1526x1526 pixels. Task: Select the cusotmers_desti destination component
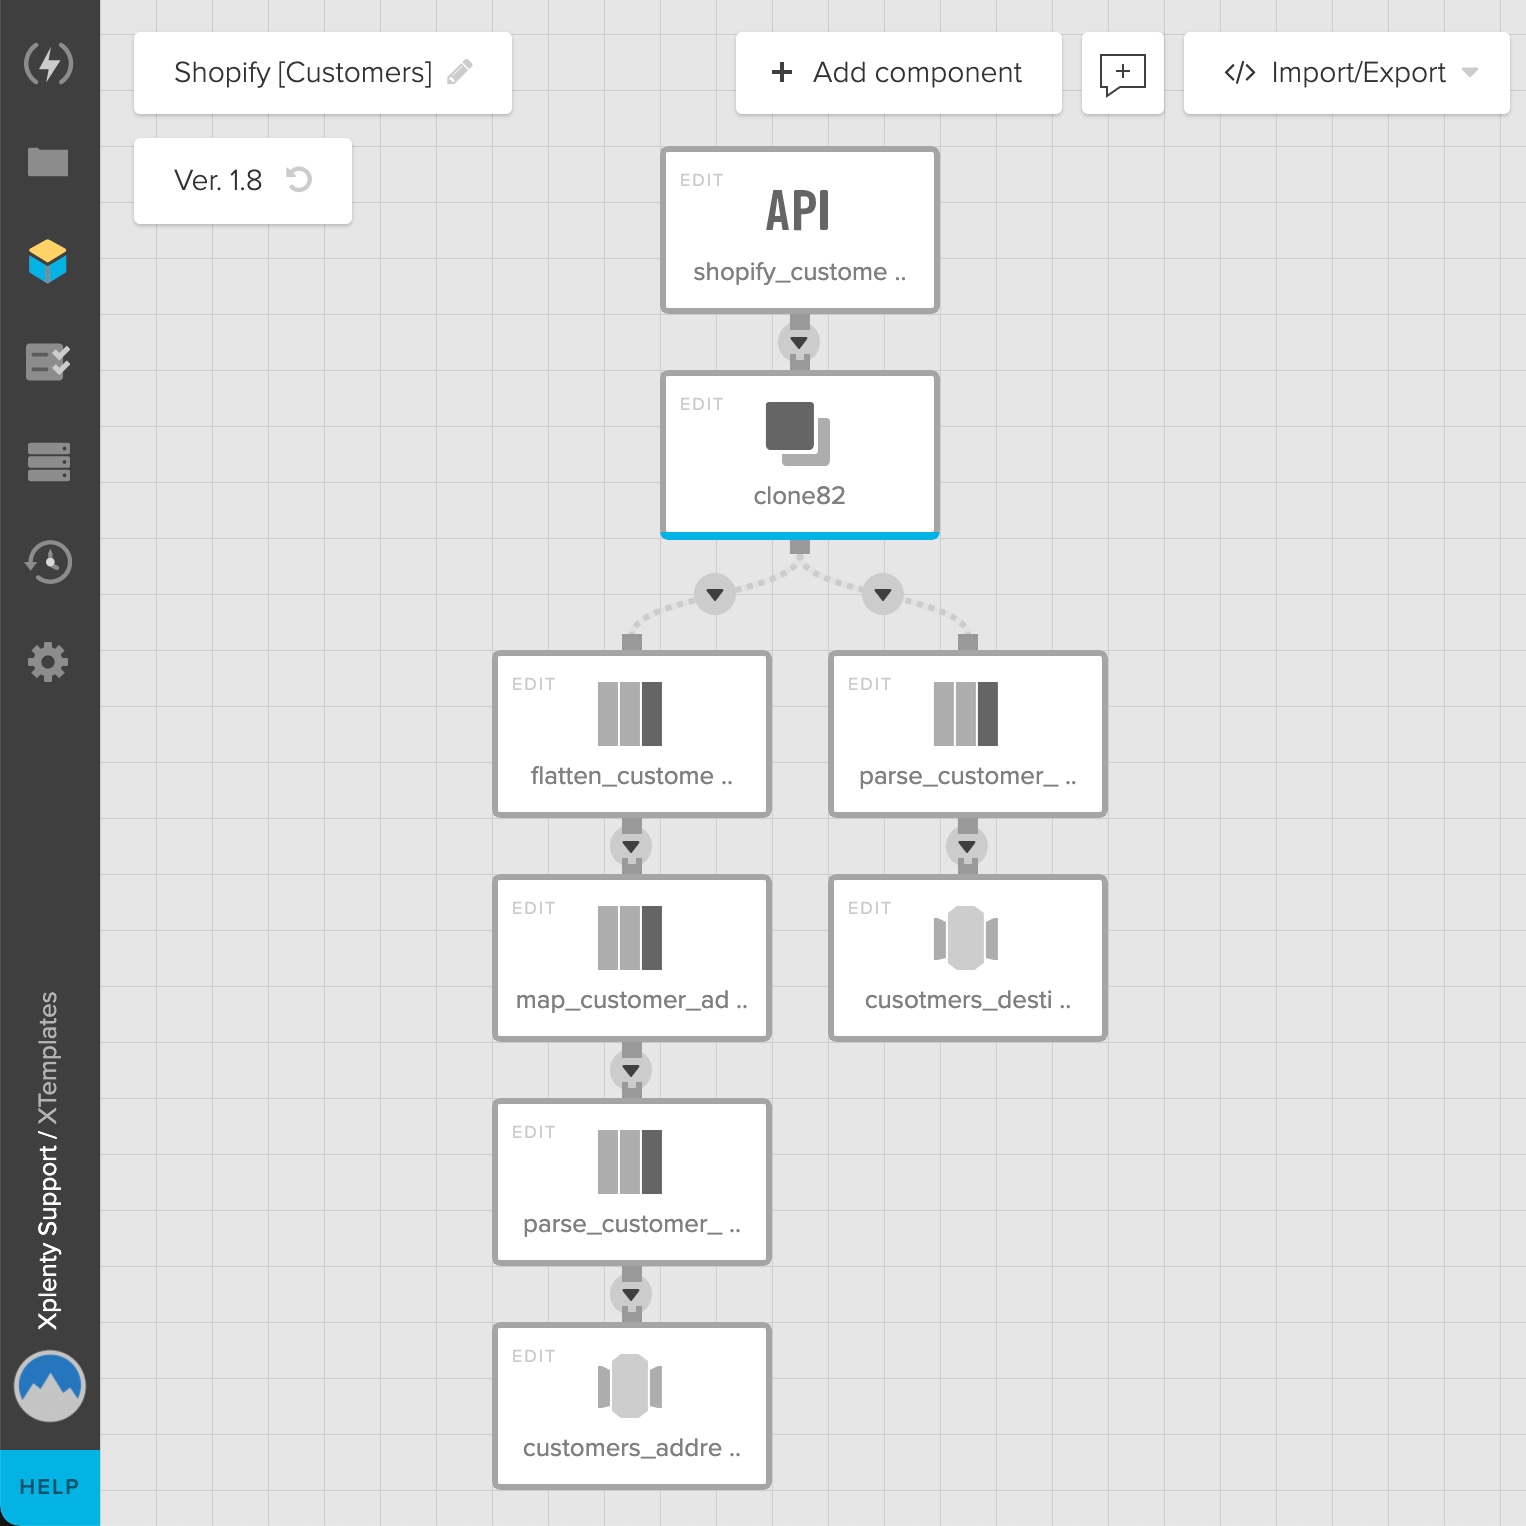(x=967, y=958)
